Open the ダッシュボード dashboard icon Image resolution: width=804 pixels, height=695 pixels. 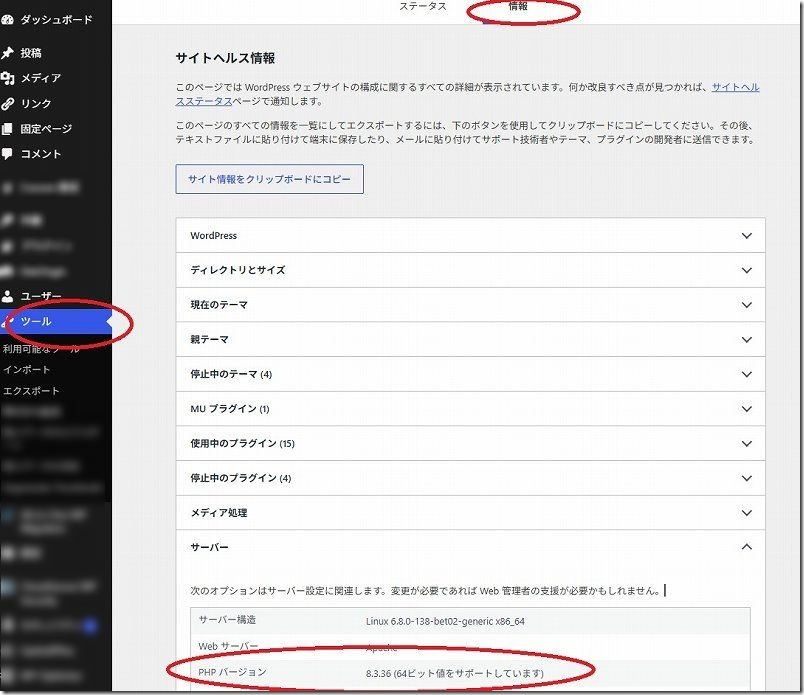(7, 20)
